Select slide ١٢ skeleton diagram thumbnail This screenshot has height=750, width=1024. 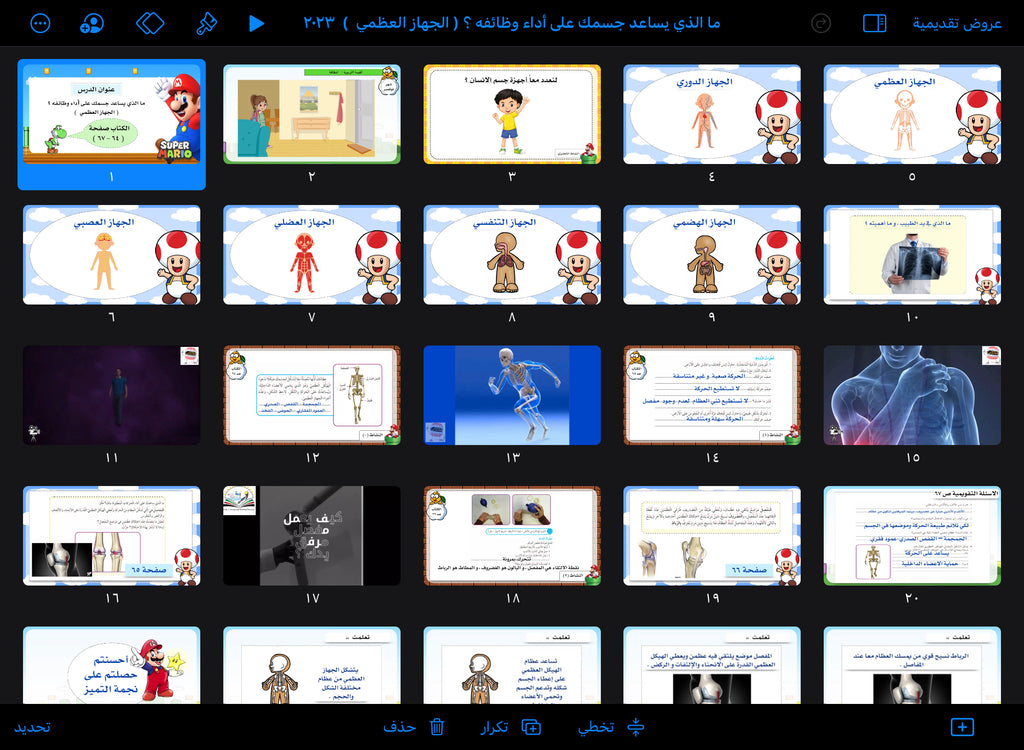point(312,395)
